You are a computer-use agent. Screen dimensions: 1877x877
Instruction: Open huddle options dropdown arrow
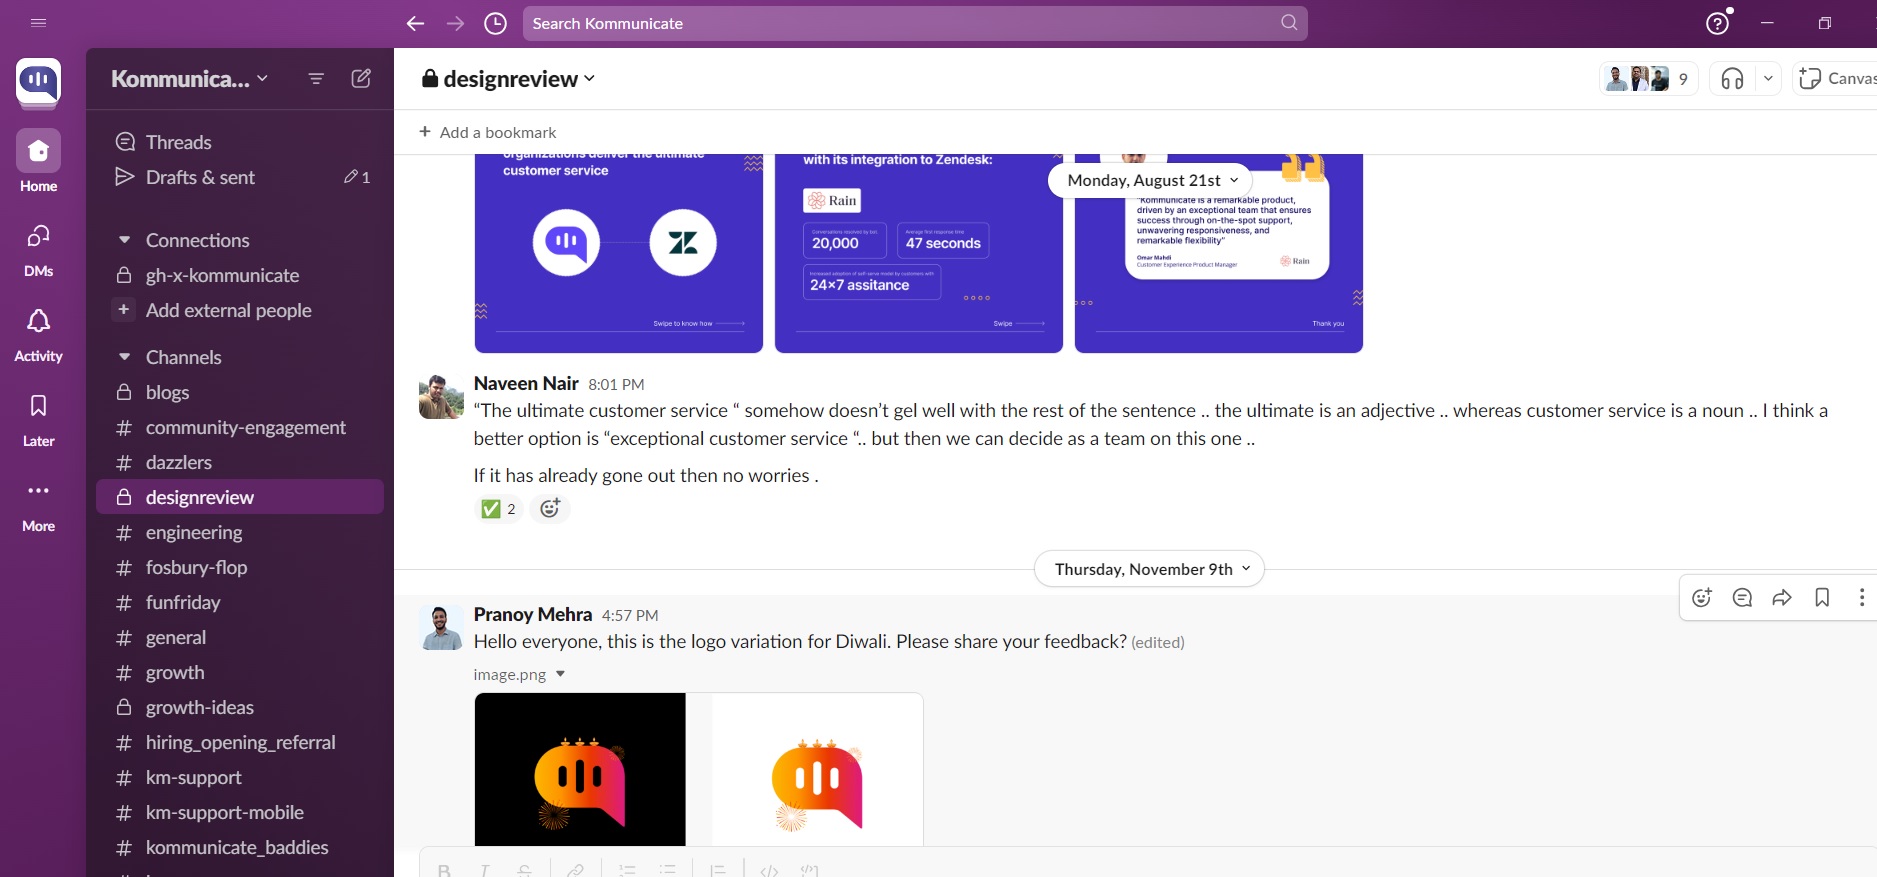1768,79
